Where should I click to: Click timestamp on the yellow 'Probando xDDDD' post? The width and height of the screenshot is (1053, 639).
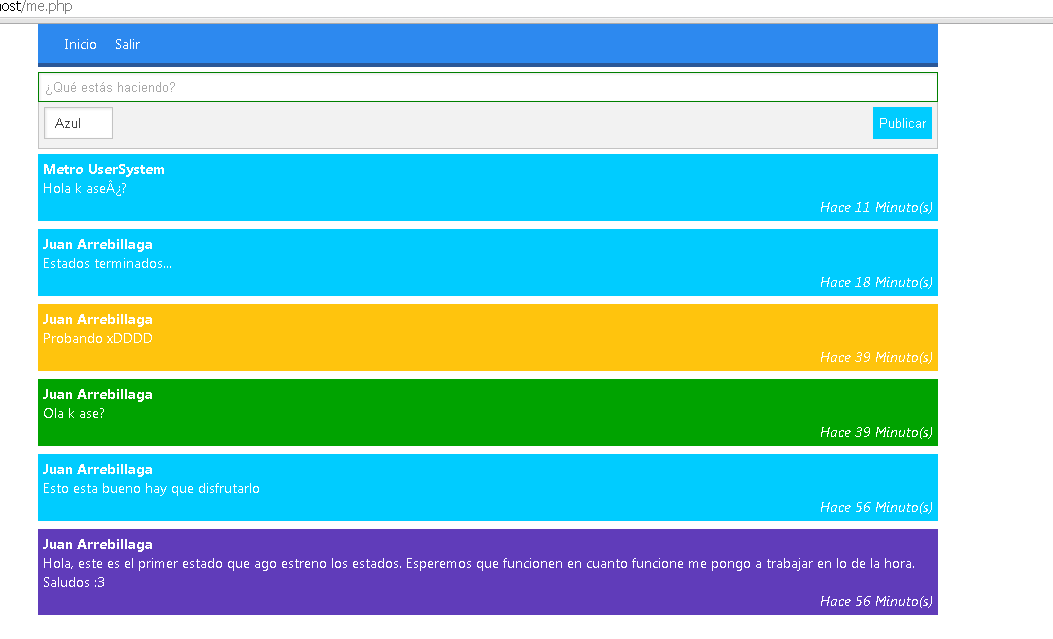point(876,358)
